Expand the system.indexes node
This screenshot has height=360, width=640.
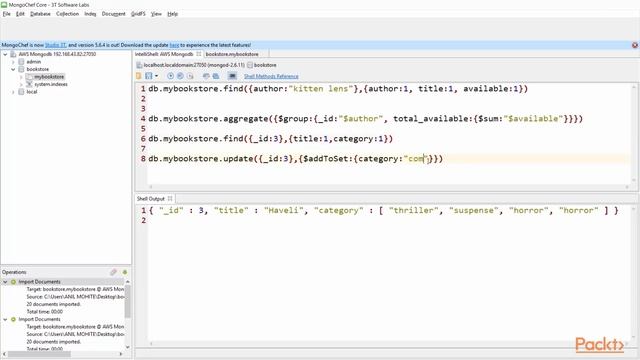point(21,84)
